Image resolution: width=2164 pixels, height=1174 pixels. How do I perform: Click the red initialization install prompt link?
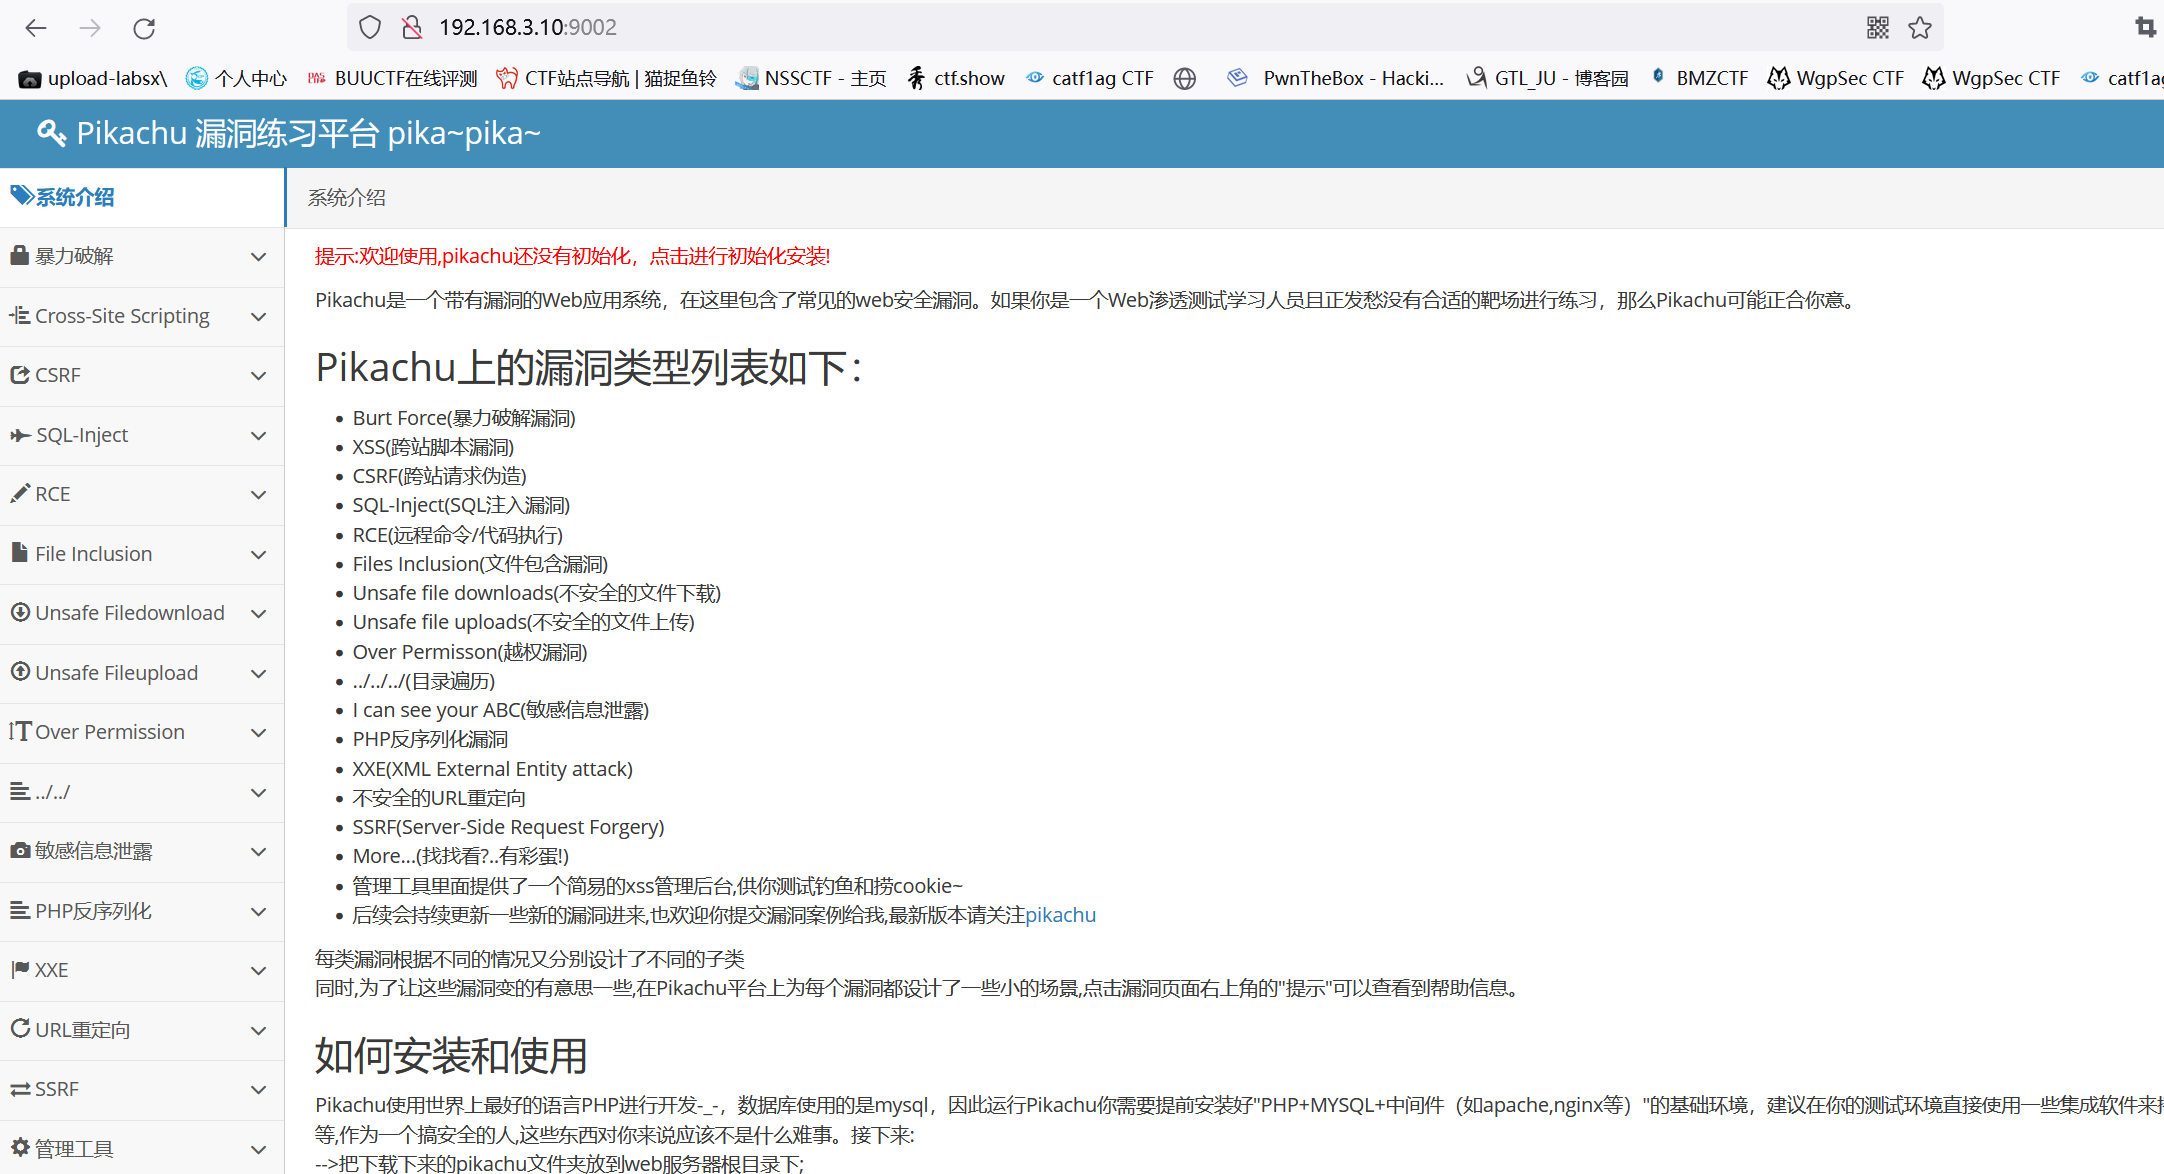point(573,256)
